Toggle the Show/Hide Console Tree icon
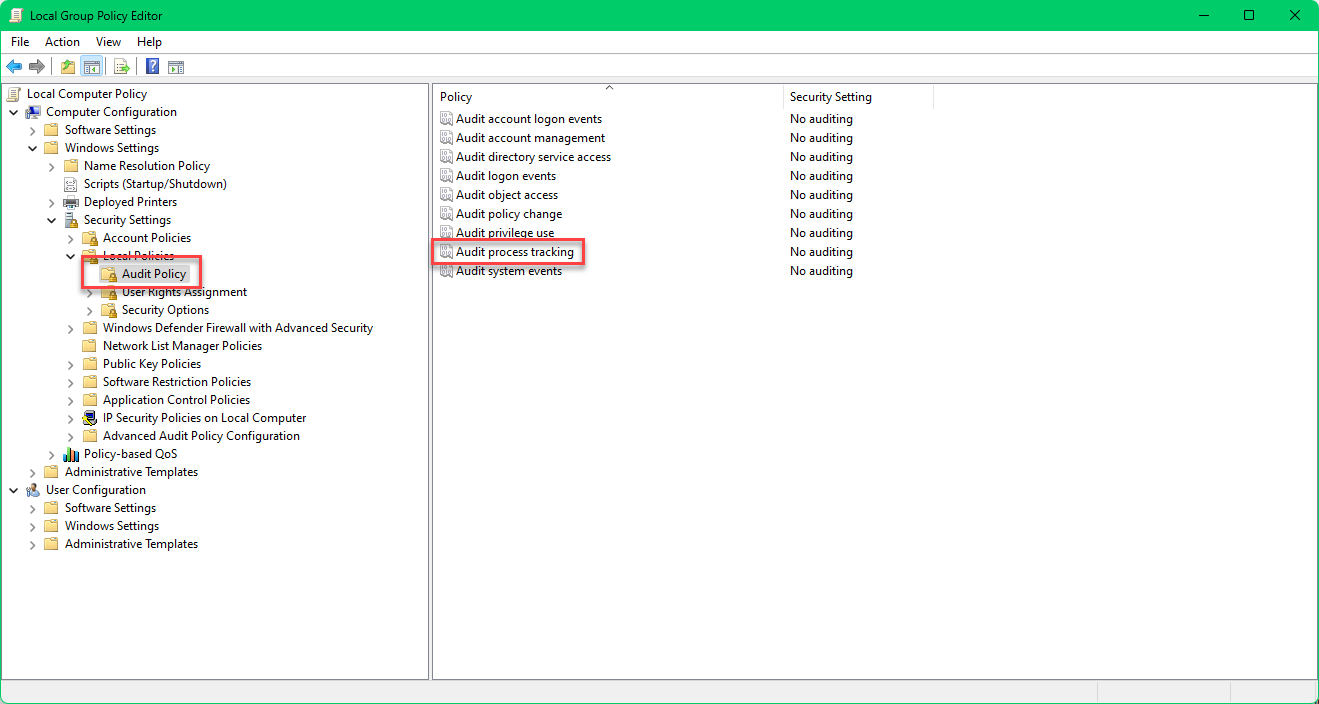The width and height of the screenshot is (1319, 704). (91, 66)
